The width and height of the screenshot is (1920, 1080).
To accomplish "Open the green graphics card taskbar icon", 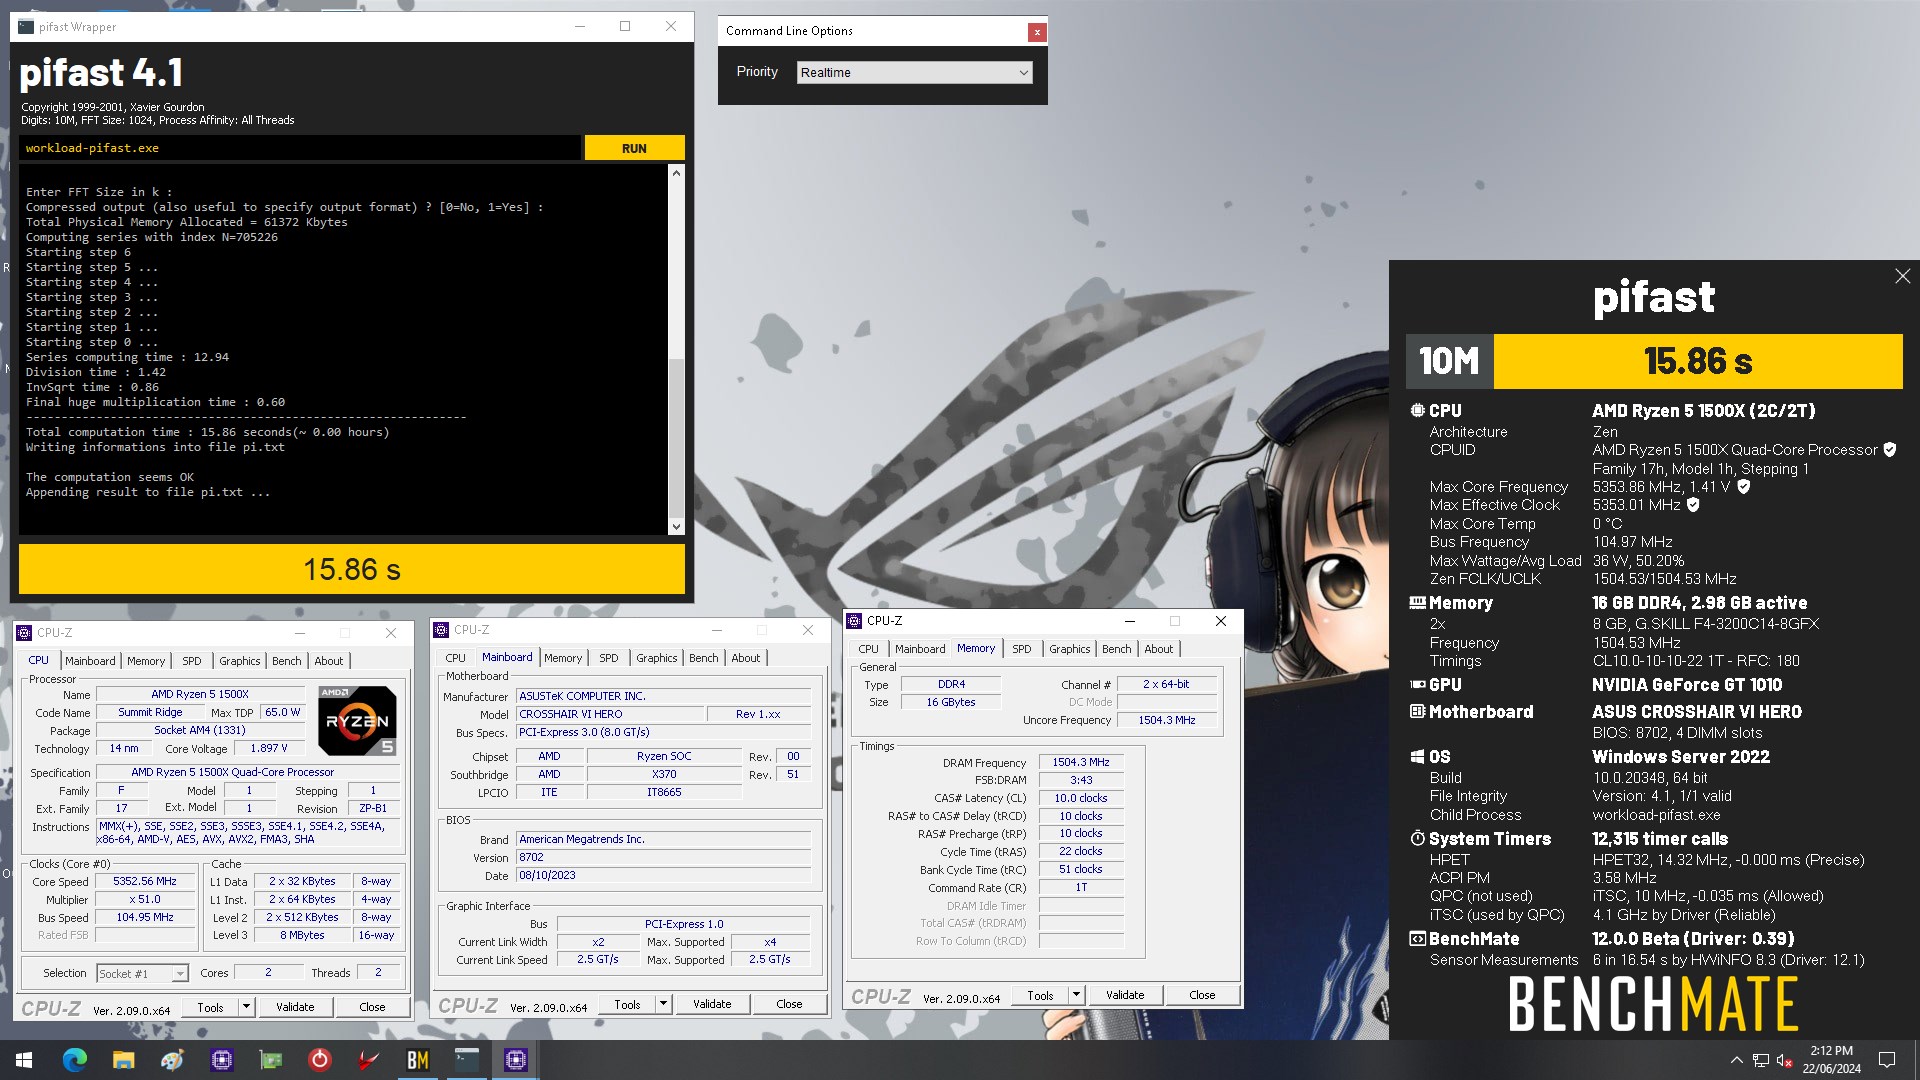I will 271,1060.
